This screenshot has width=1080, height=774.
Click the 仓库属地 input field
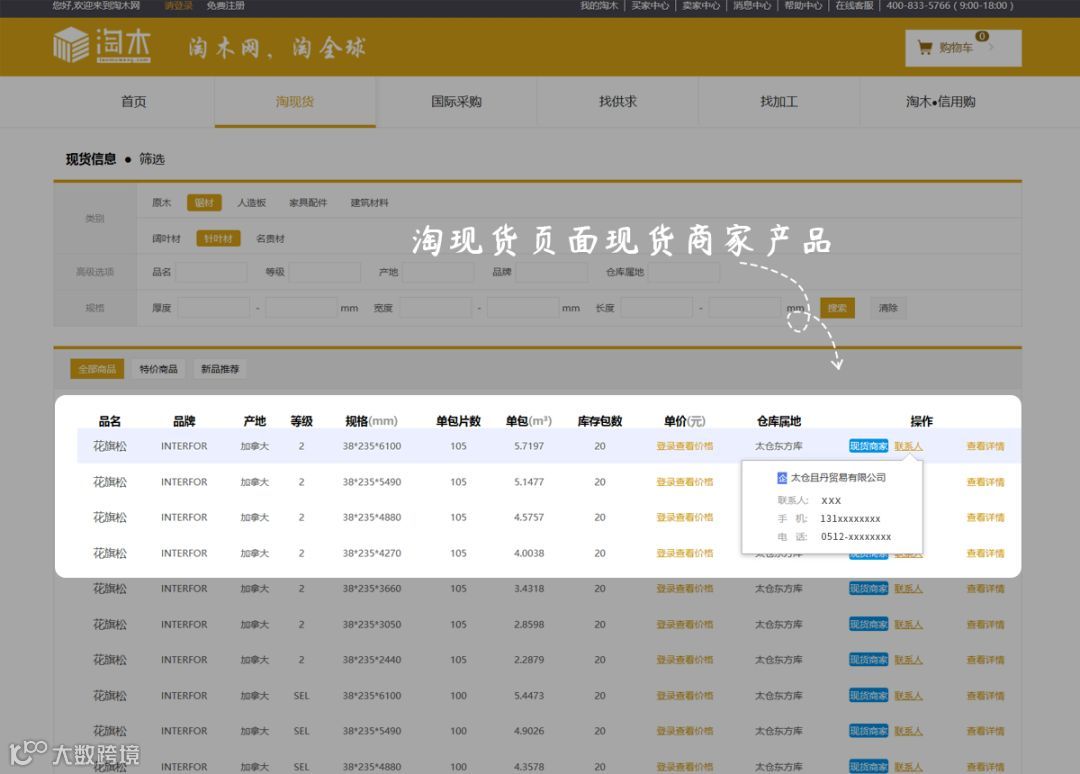[x=684, y=272]
